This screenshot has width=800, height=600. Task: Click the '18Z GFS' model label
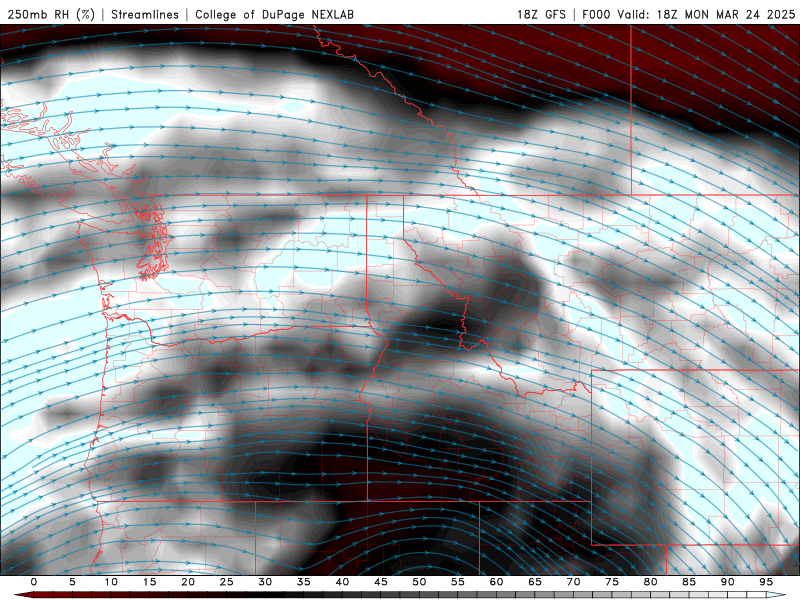click(x=541, y=14)
